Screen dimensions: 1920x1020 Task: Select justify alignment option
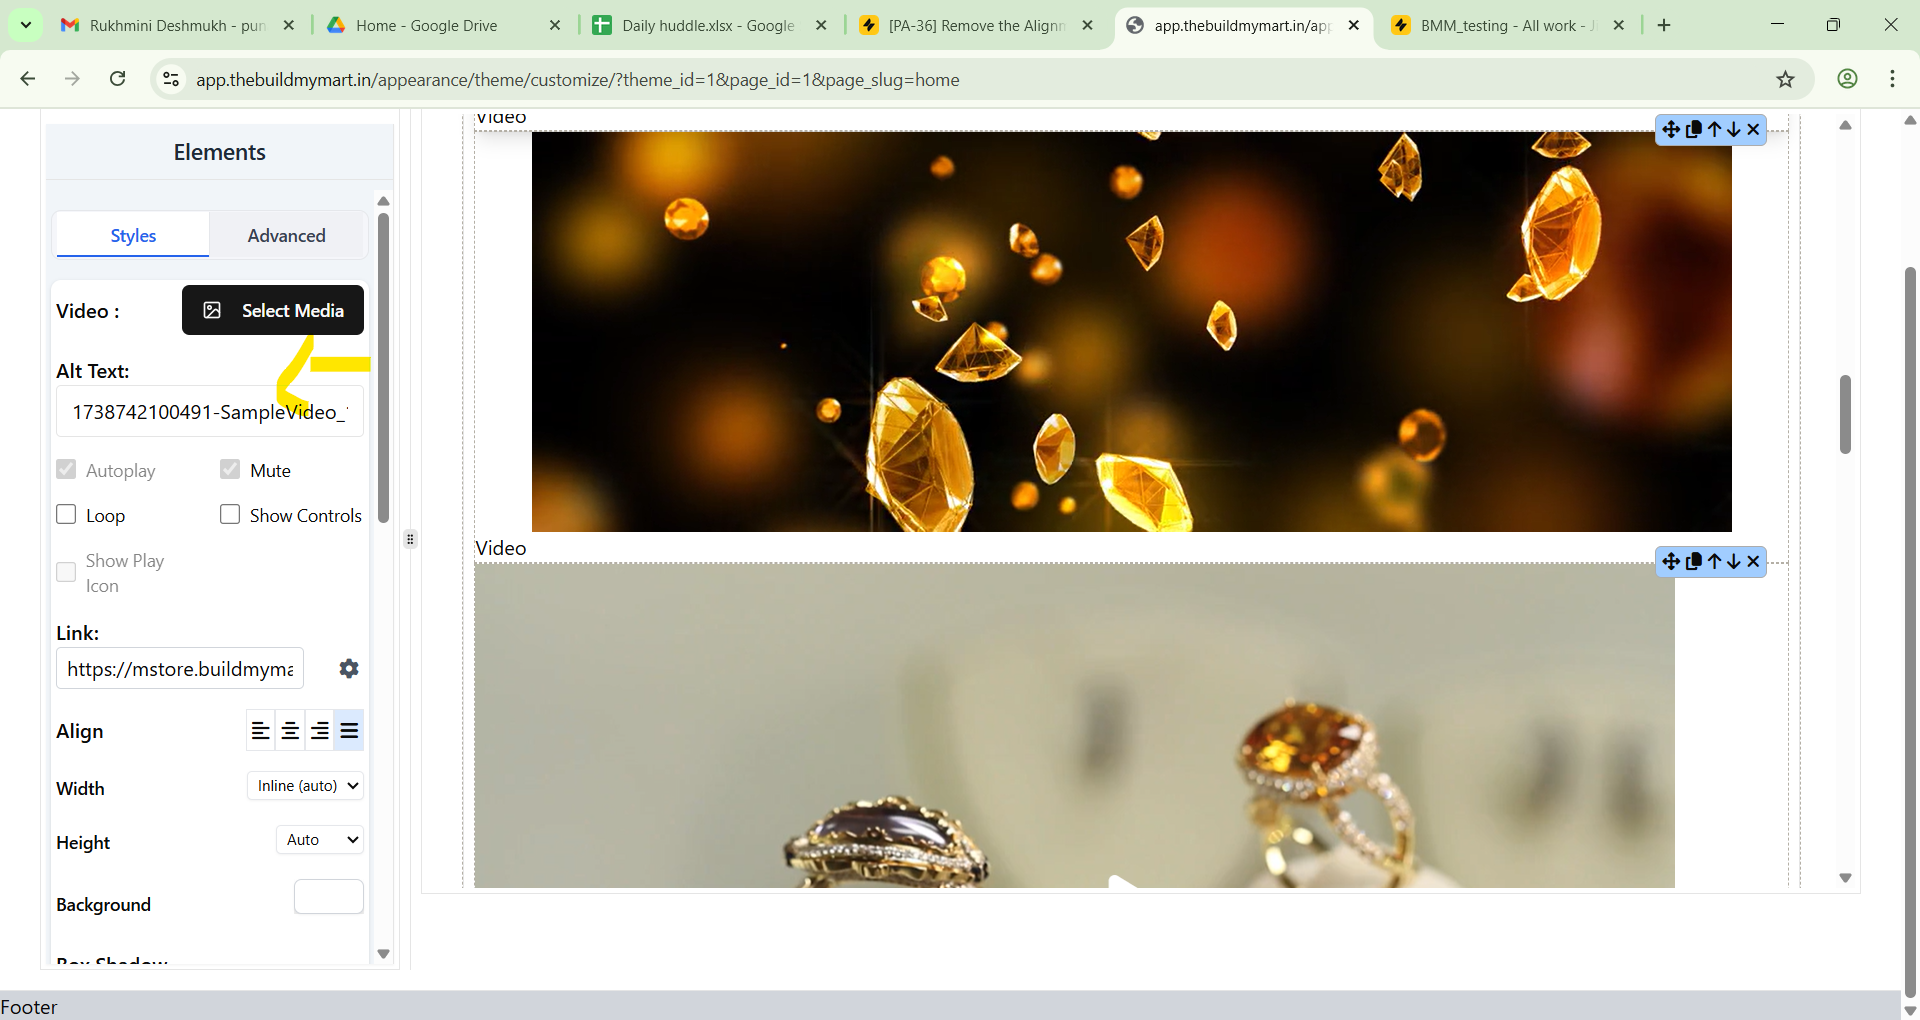point(349,731)
